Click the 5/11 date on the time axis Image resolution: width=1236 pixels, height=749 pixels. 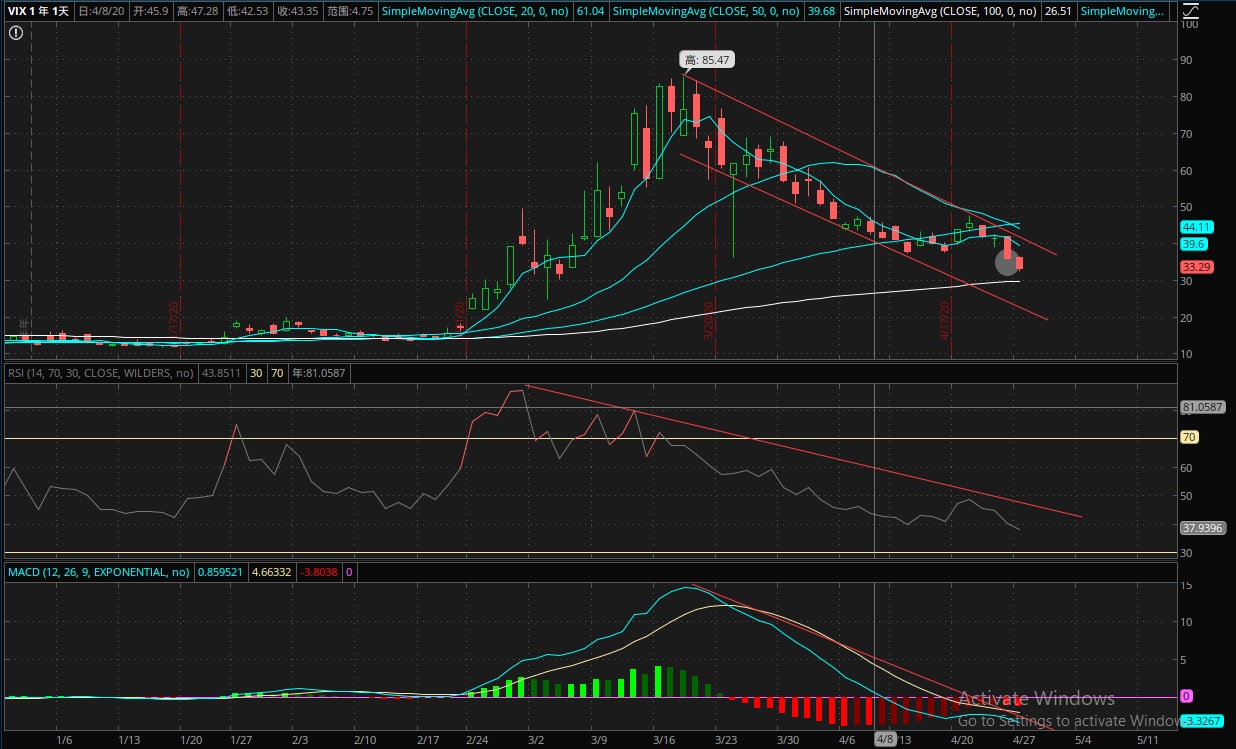click(1149, 740)
